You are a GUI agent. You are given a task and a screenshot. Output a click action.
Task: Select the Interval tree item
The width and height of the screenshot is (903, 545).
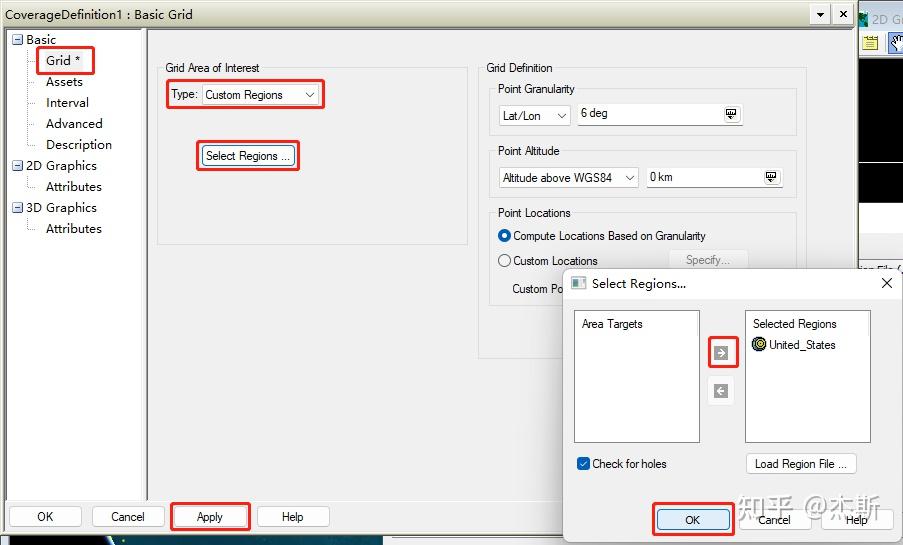pyautogui.click(x=67, y=103)
